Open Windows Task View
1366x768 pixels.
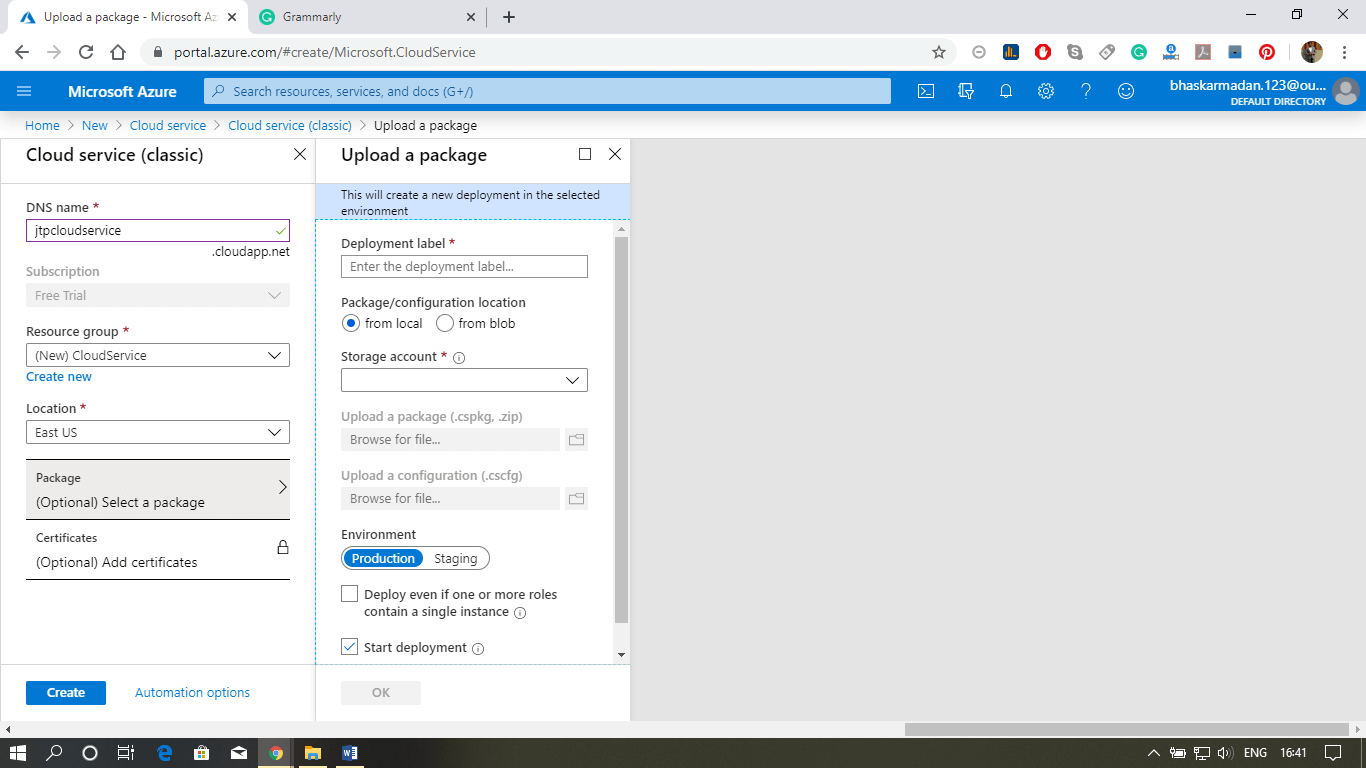pyautogui.click(x=125, y=753)
